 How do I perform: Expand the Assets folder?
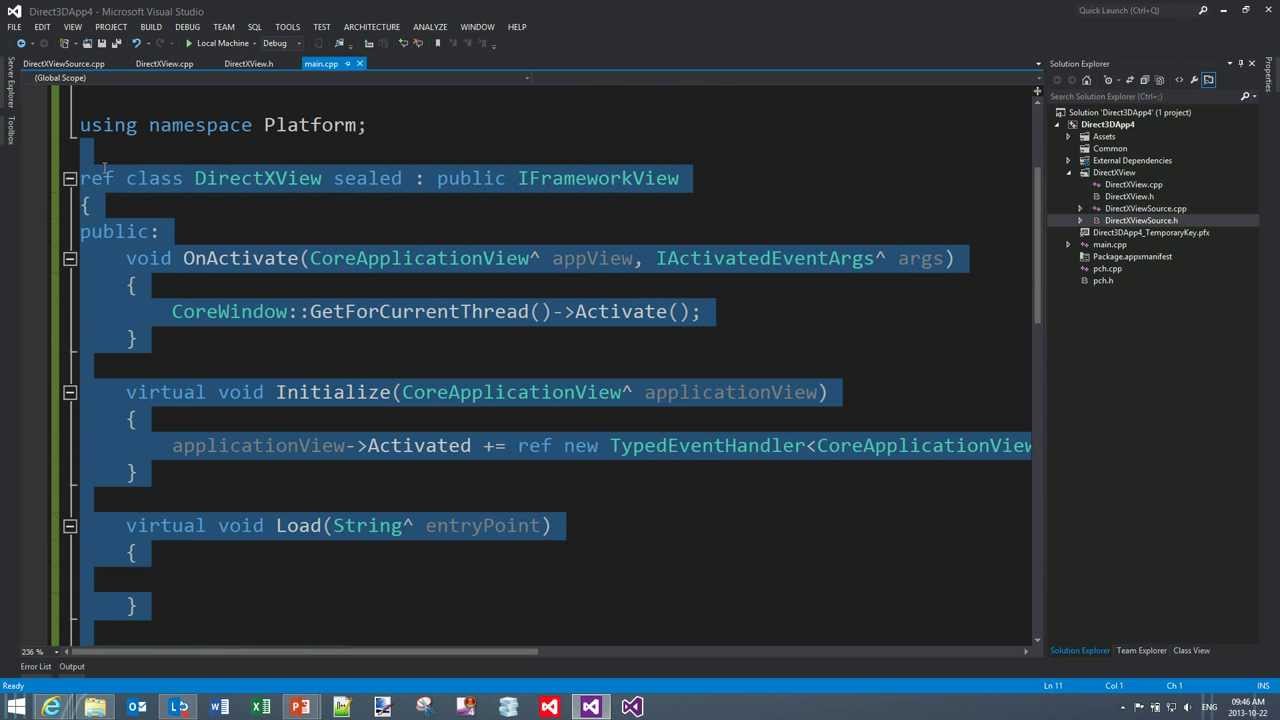tap(1068, 136)
